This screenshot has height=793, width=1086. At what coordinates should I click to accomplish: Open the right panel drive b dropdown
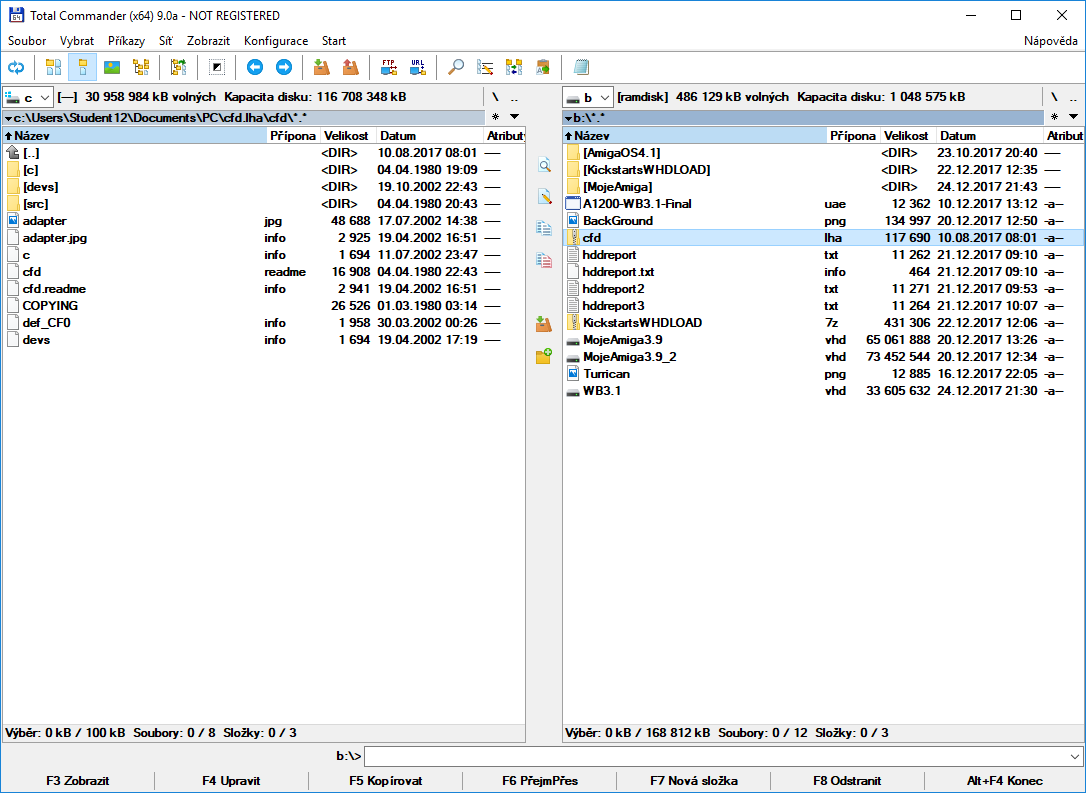coord(588,97)
